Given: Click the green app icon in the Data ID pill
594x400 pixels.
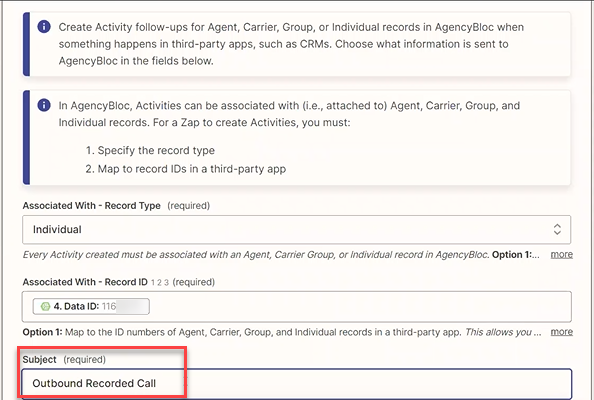Looking at the screenshot, I should pyautogui.click(x=45, y=306).
